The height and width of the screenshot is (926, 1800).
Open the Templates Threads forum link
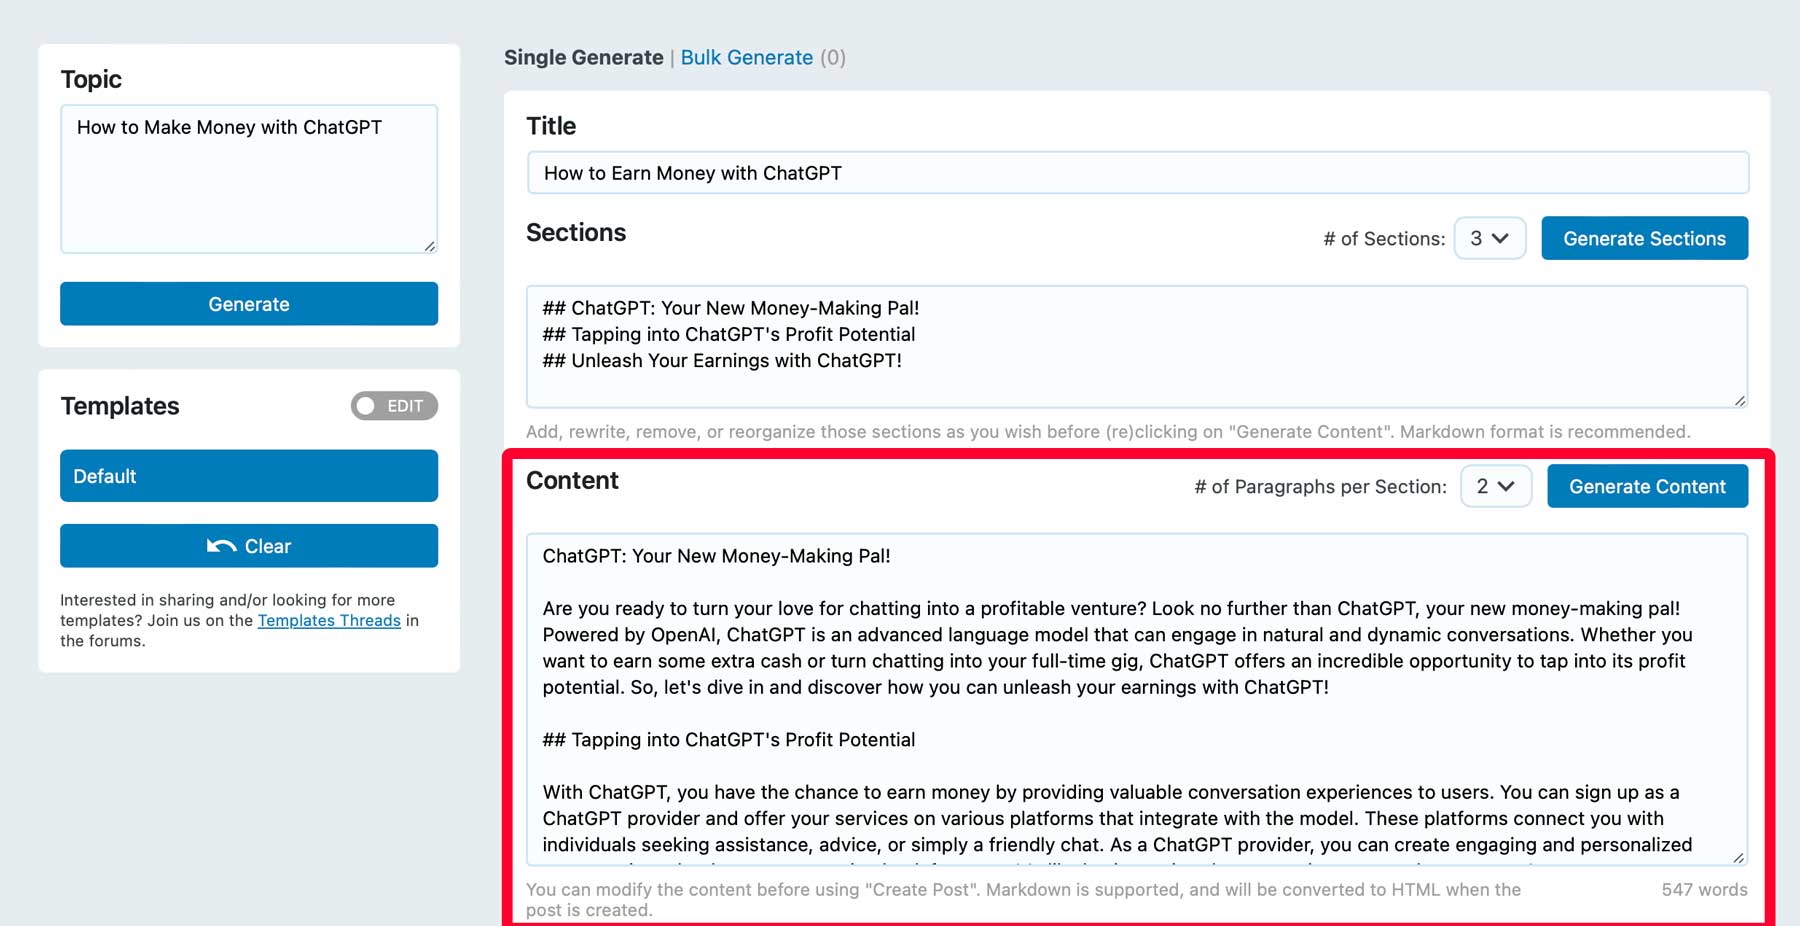tap(329, 620)
